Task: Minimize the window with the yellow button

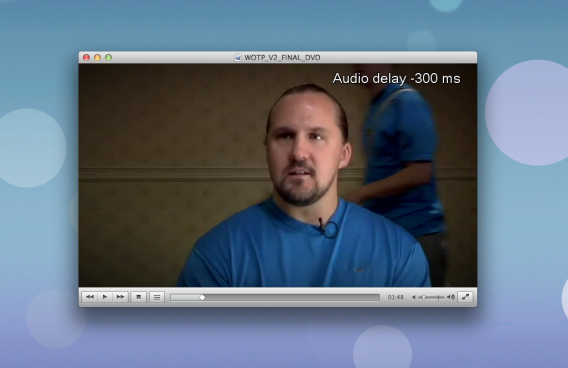Action: coord(97,57)
